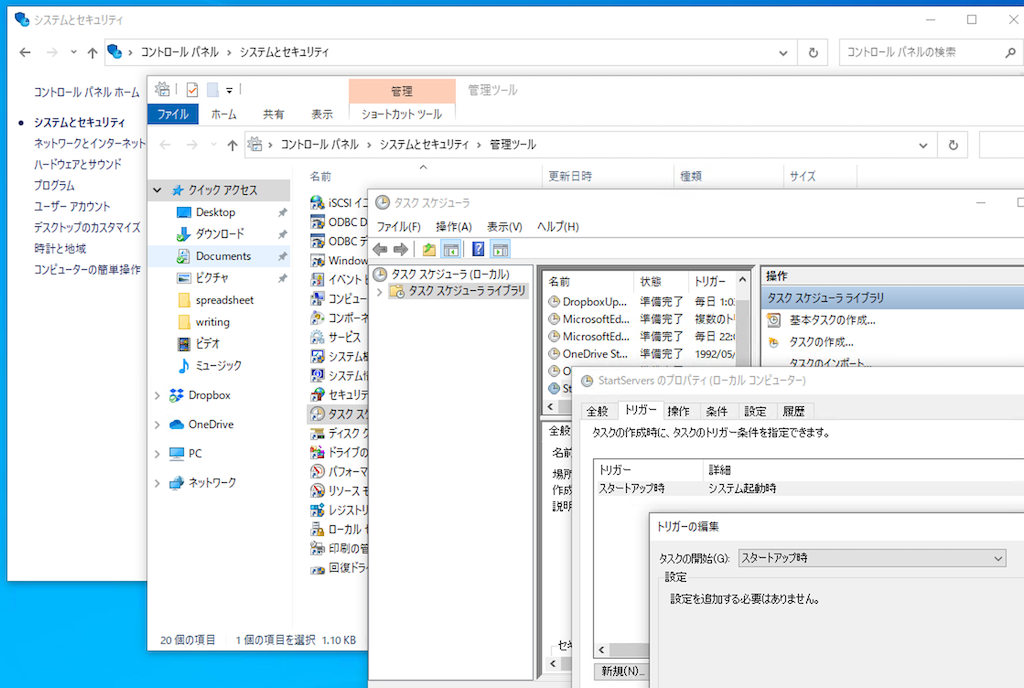Open Customize Quick Access Toolbar dropdown arrow
This screenshot has height=688, width=1024.
coord(229,90)
